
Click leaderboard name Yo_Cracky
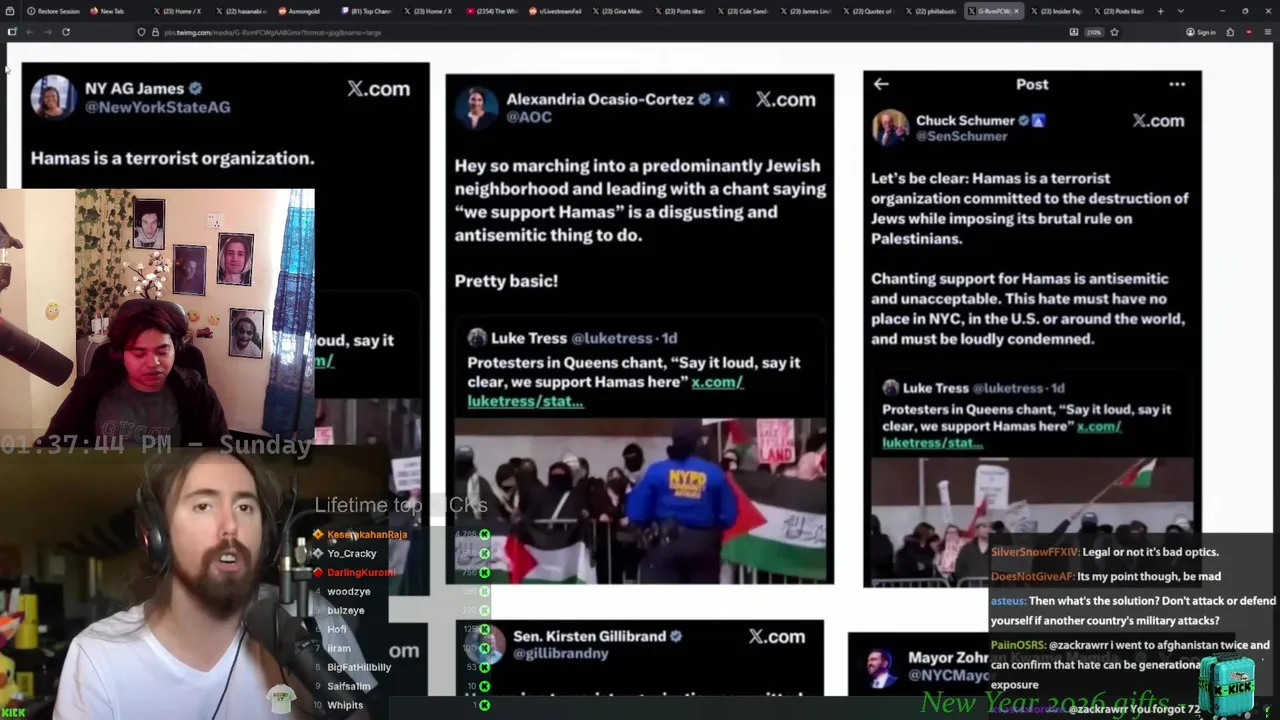click(352, 553)
